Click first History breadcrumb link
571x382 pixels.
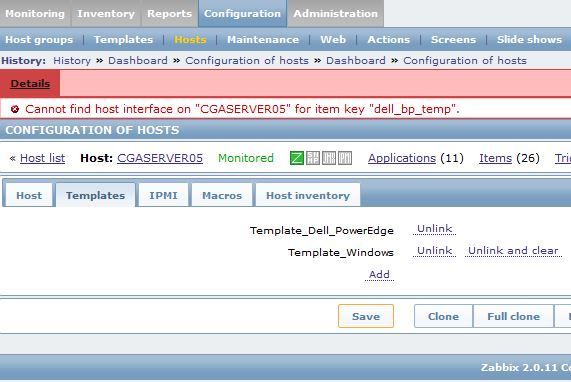[72, 60]
